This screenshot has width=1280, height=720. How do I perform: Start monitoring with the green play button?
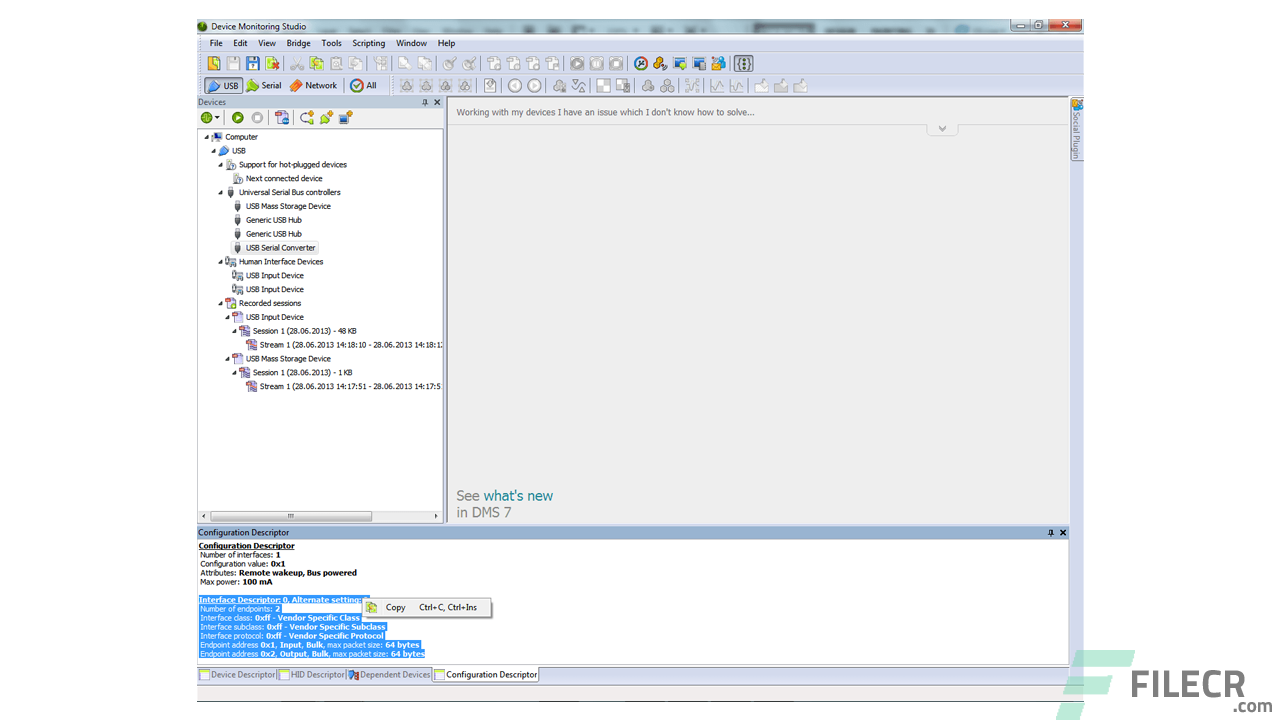(238, 117)
